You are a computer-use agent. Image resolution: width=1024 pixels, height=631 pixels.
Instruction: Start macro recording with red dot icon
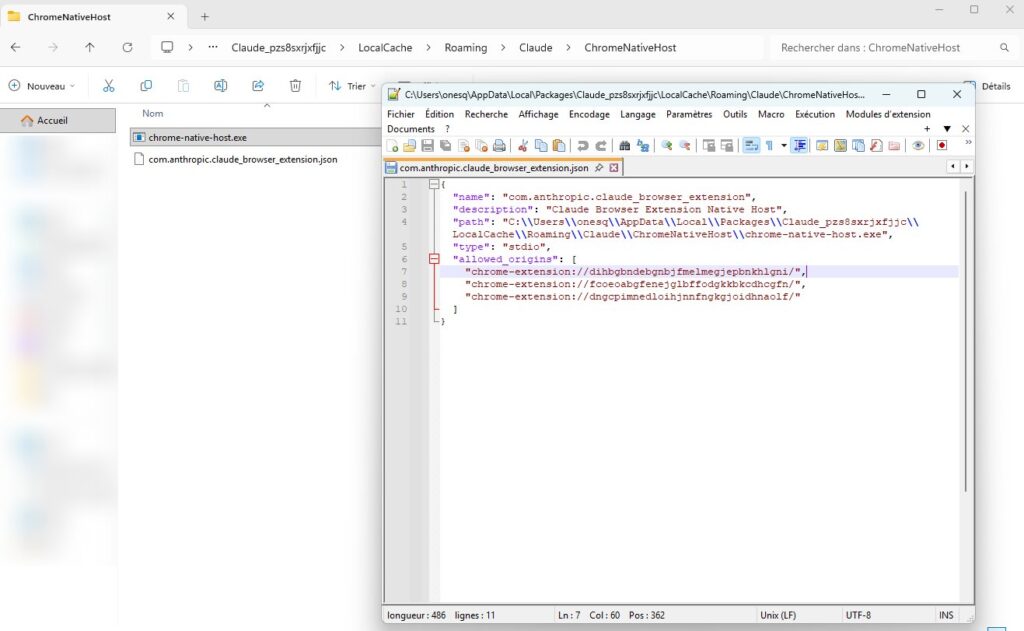[942, 146]
